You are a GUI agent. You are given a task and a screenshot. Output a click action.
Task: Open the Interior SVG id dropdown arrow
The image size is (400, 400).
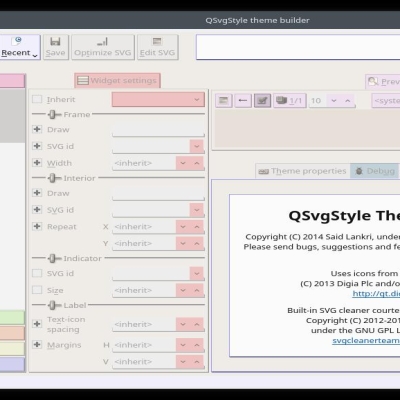[197, 210]
